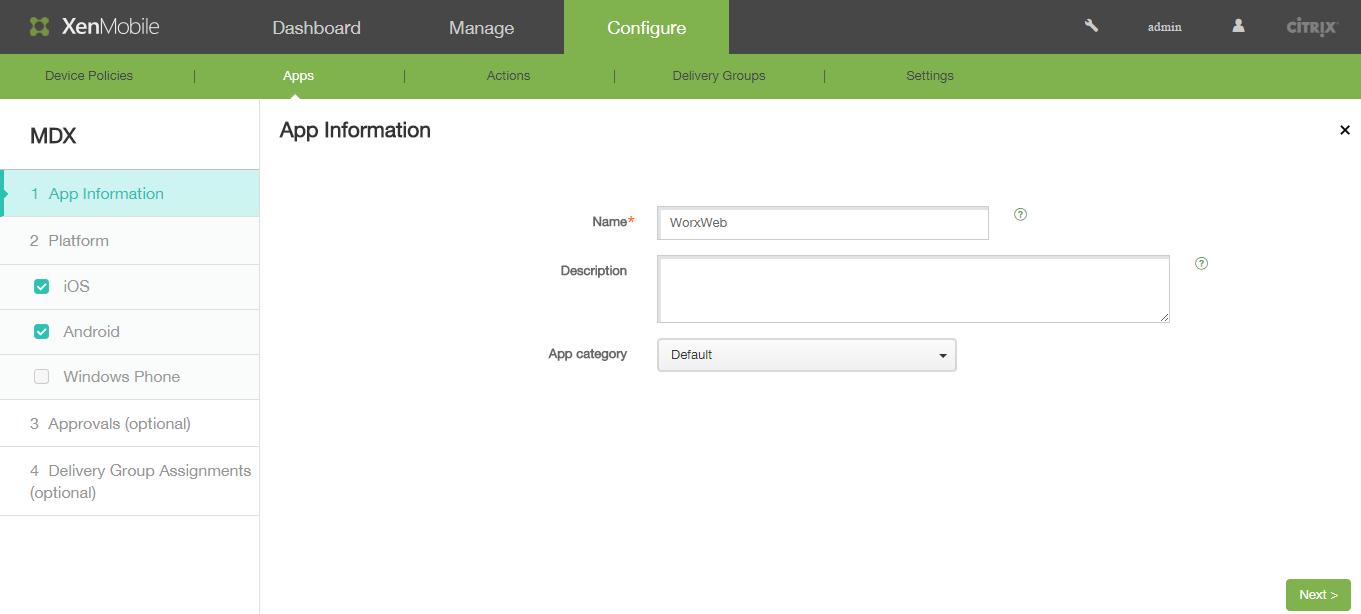Show help for the Name field
The height and width of the screenshot is (614, 1361).
coord(1020,214)
